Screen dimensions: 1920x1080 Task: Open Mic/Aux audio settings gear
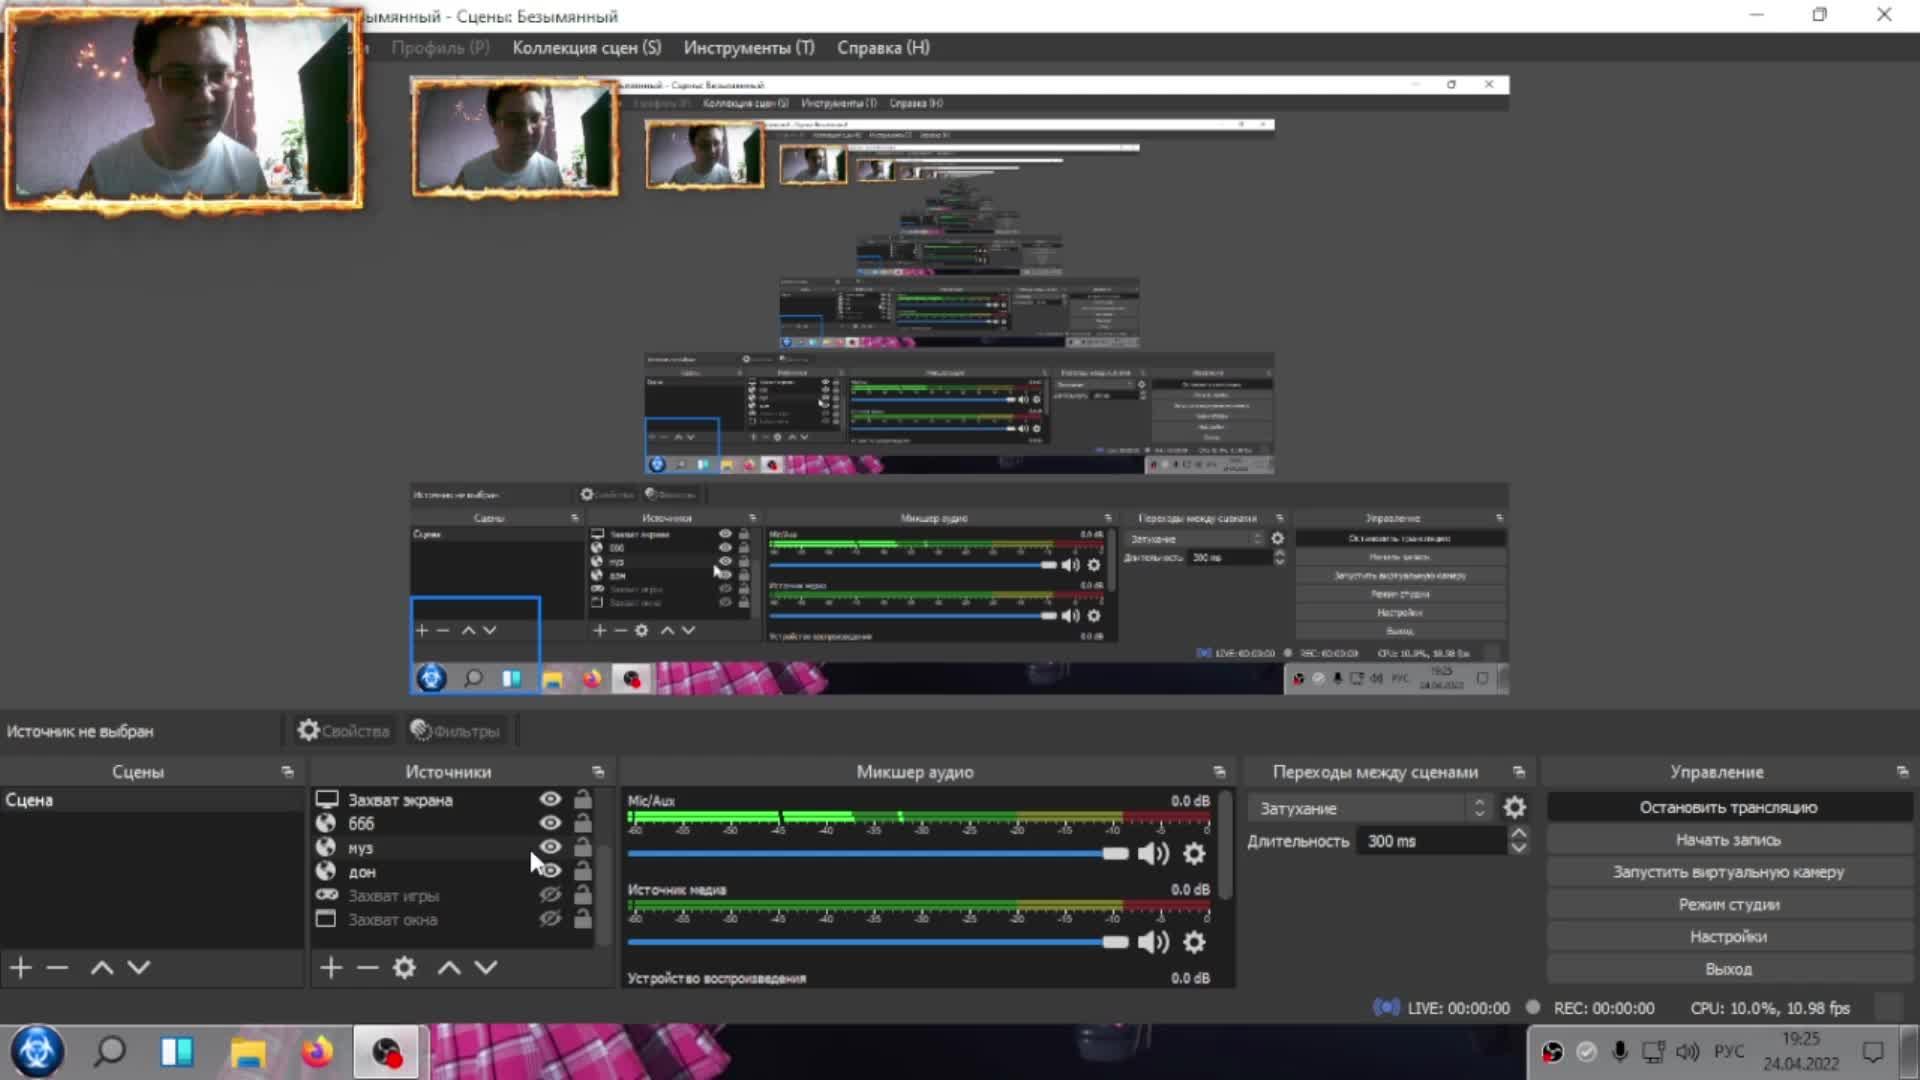1194,853
